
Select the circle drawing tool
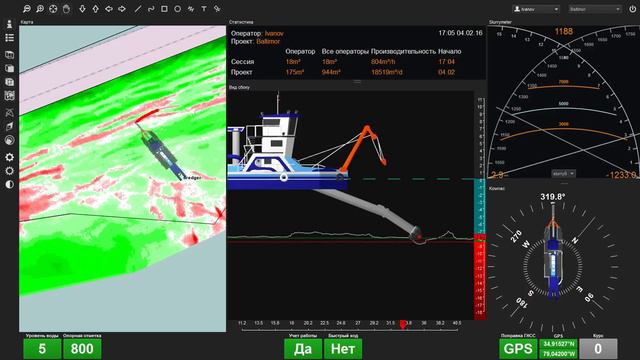coord(178,9)
